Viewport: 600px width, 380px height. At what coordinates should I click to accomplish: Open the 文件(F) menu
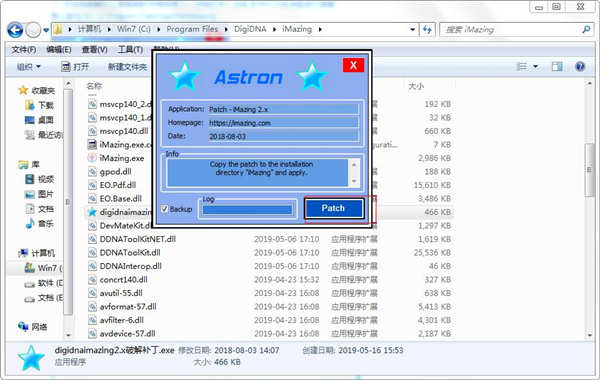[24, 50]
